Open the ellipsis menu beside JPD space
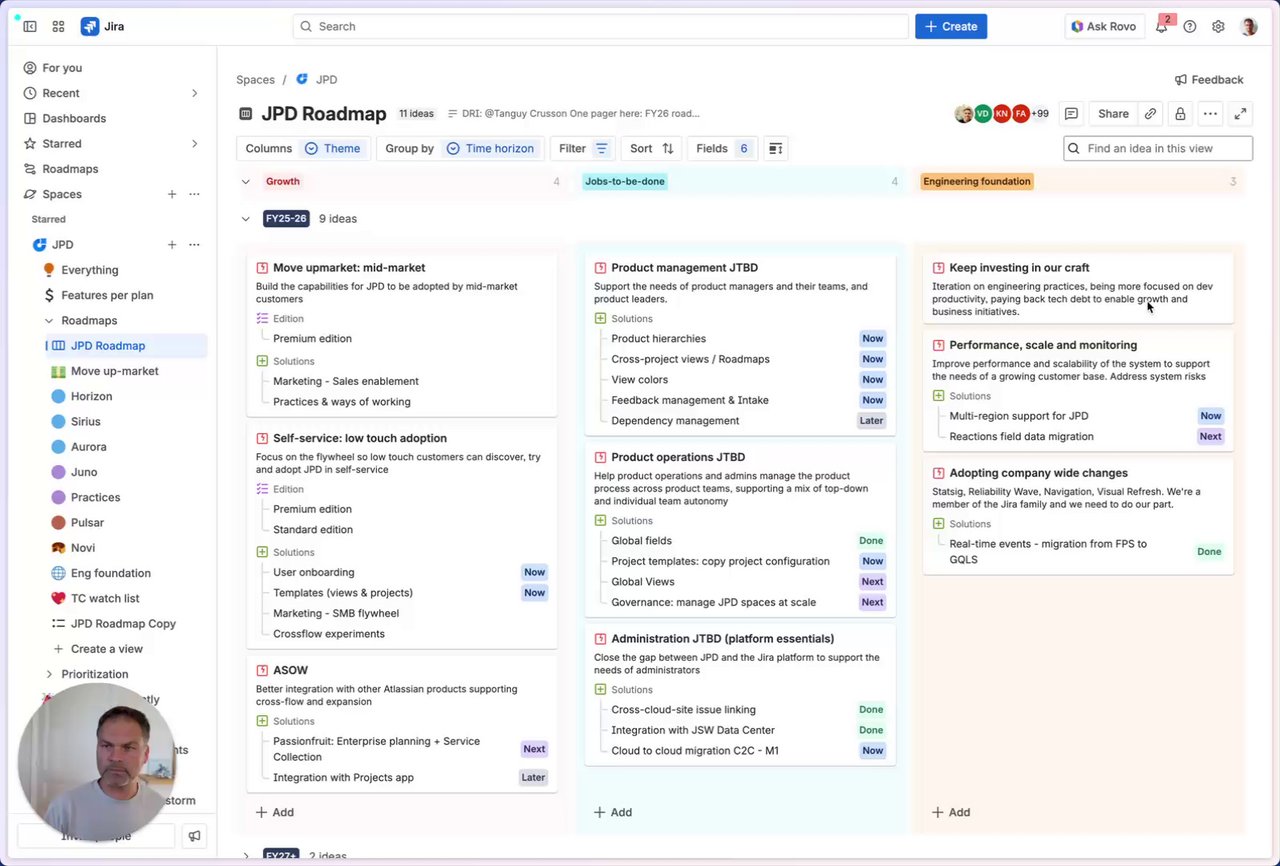 pos(194,245)
